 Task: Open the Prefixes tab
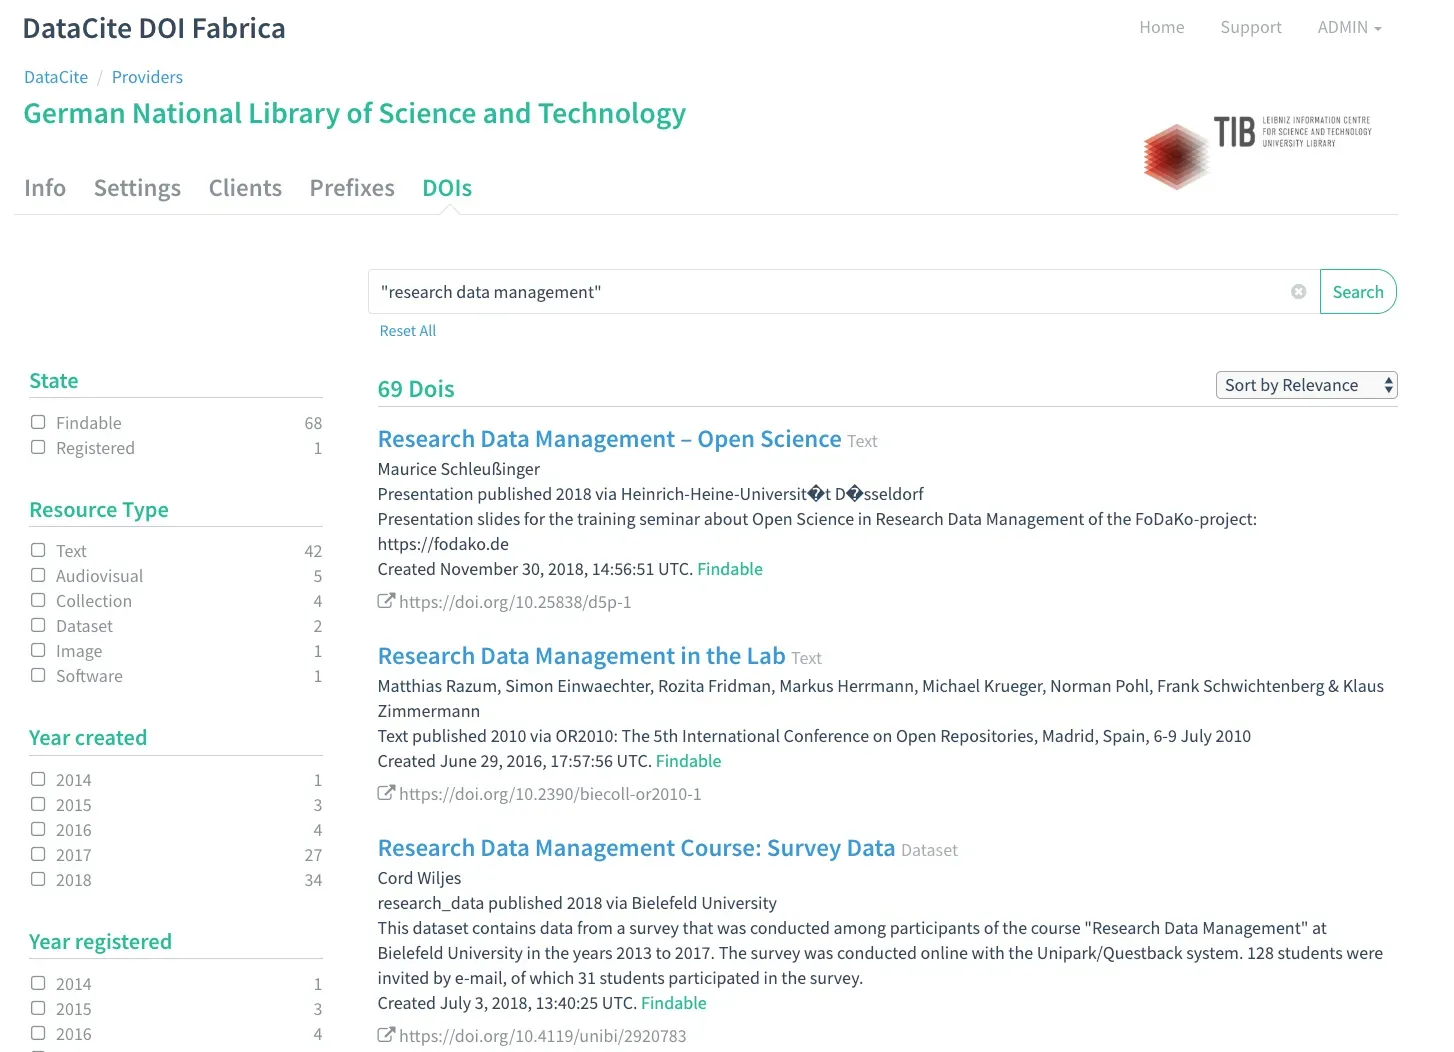352,188
